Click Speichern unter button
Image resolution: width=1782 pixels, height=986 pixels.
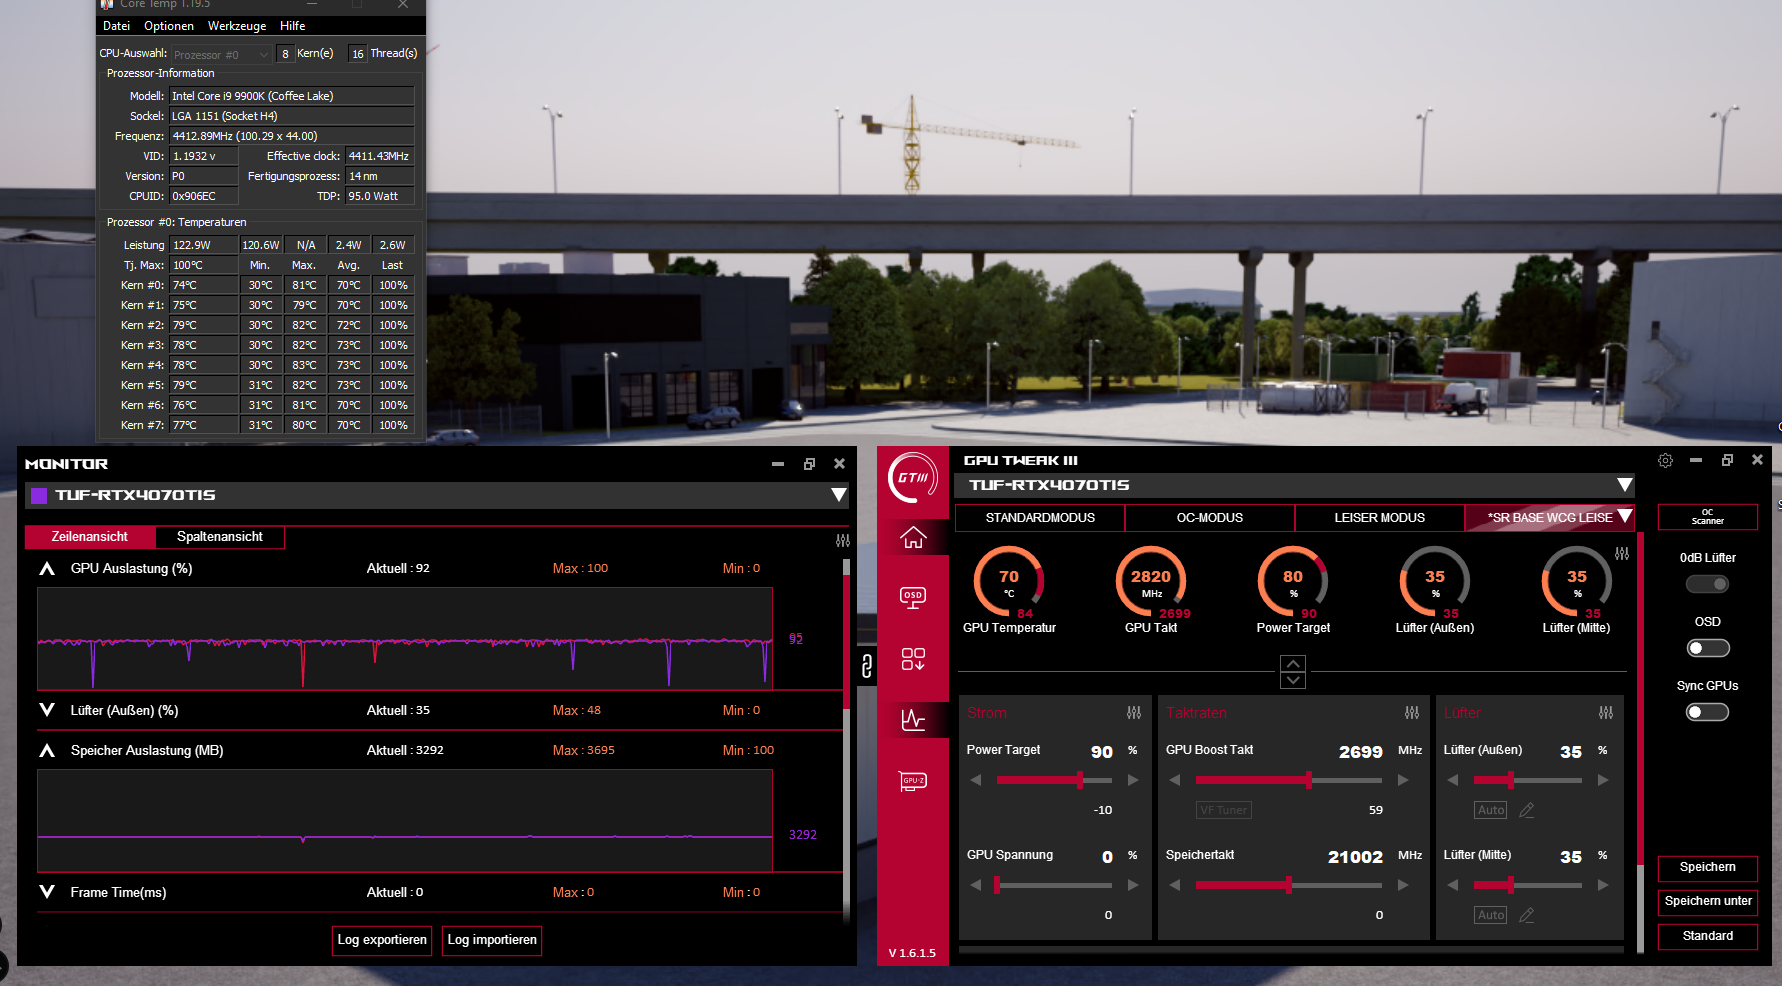tap(1708, 901)
